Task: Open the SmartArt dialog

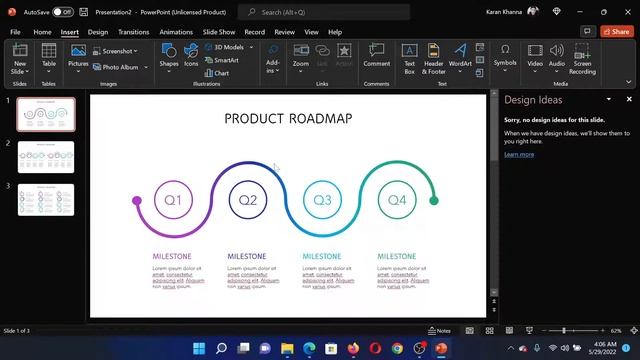Action: 222,60
